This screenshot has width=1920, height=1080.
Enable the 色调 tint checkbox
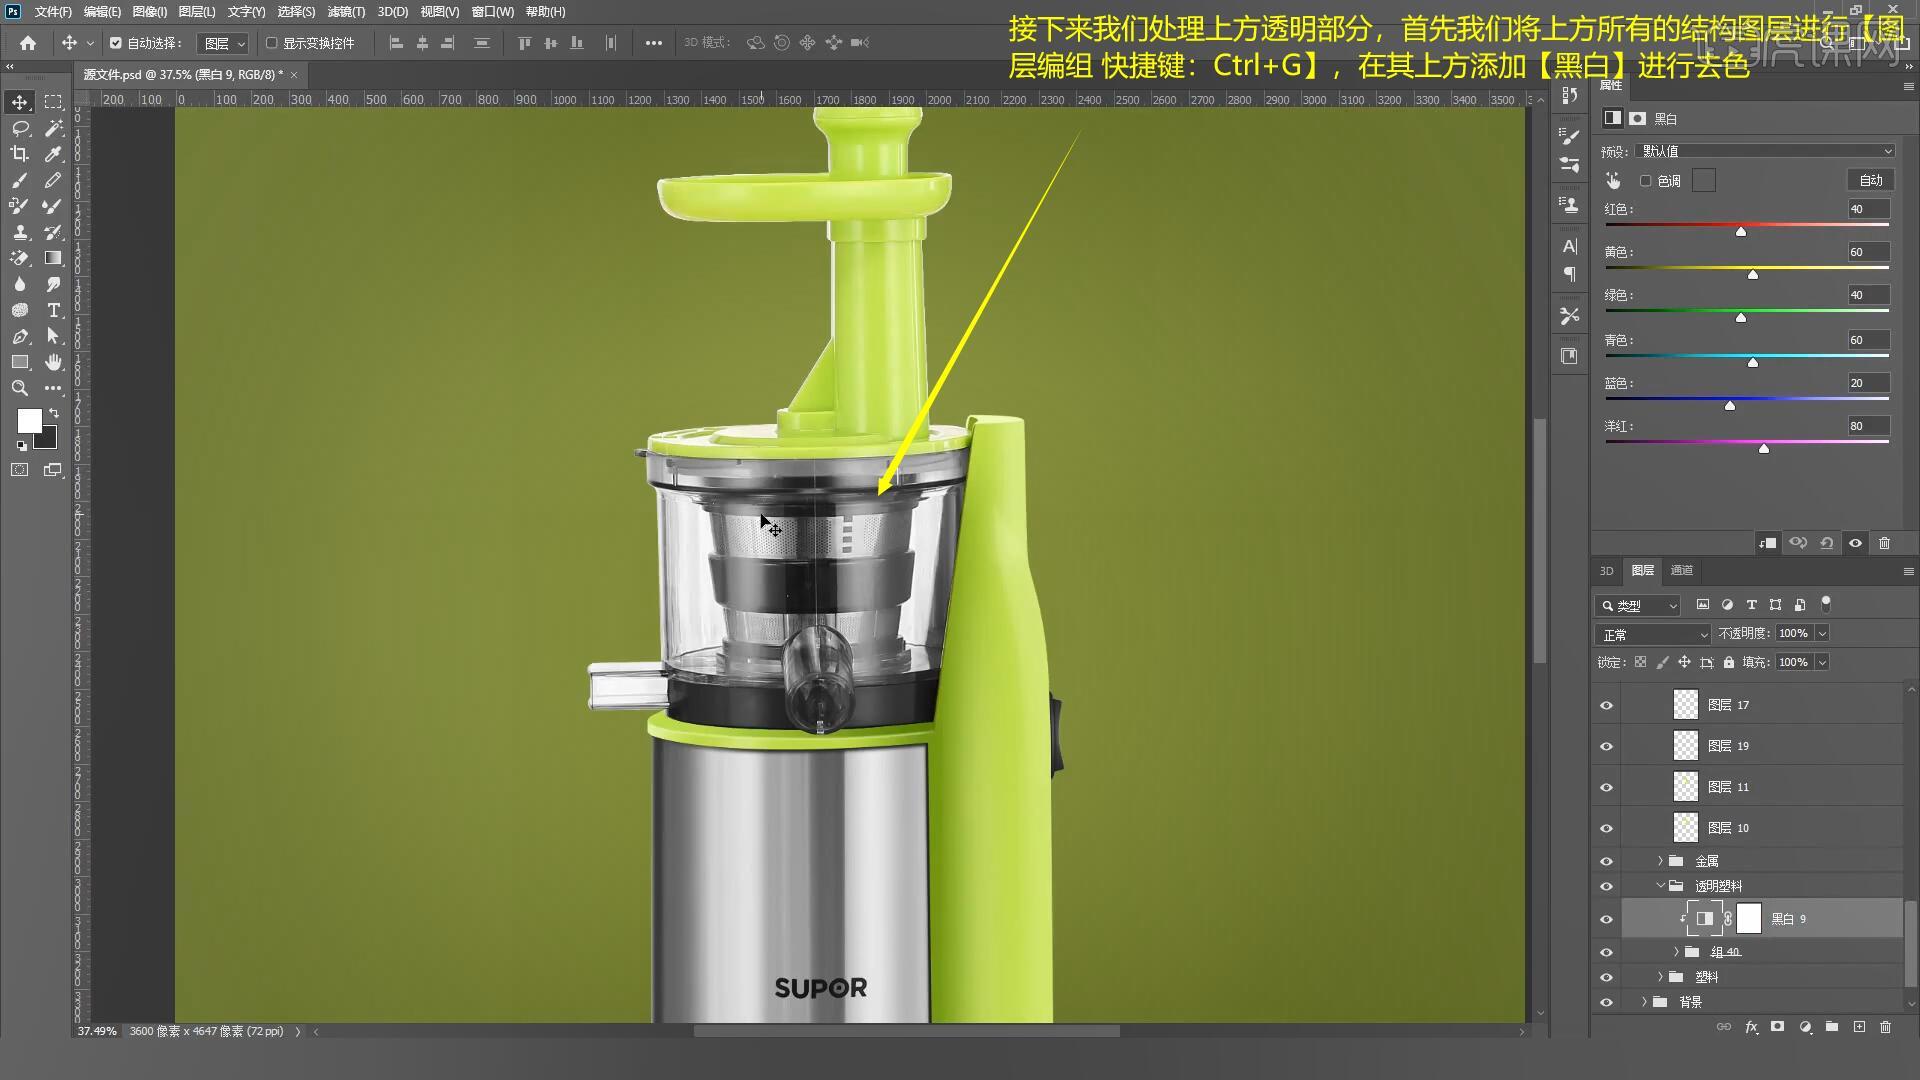pyautogui.click(x=1645, y=181)
